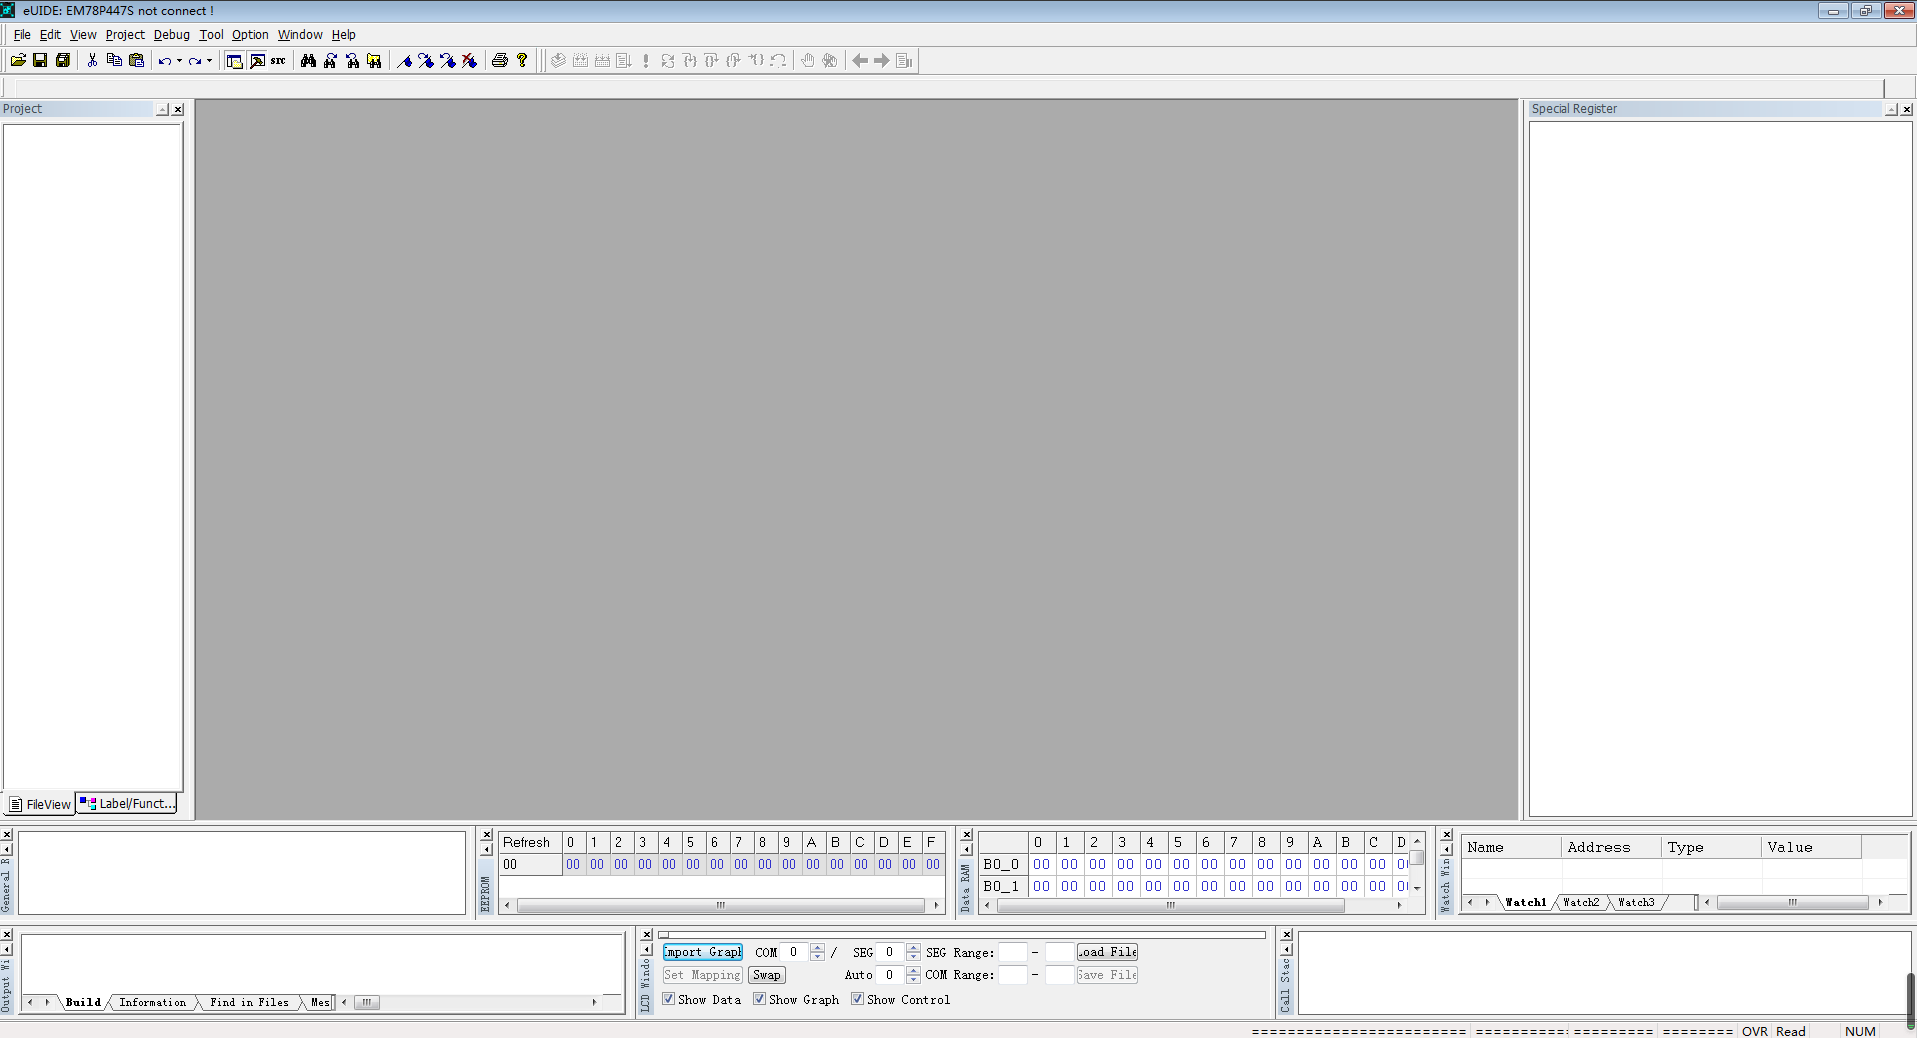This screenshot has height=1038, width=1917.
Task: Open the Tool menu
Action: point(211,35)
